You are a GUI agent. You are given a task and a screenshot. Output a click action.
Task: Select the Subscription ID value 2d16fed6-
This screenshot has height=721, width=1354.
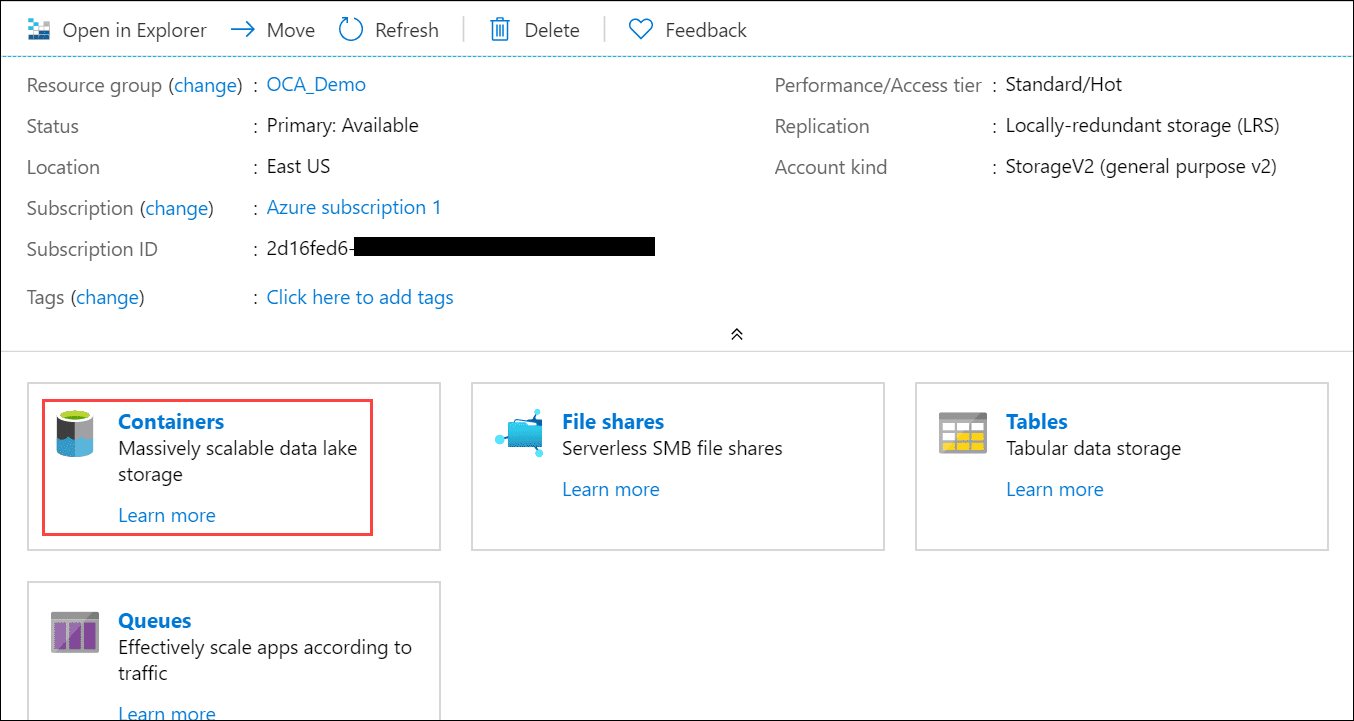pos(310,249)
